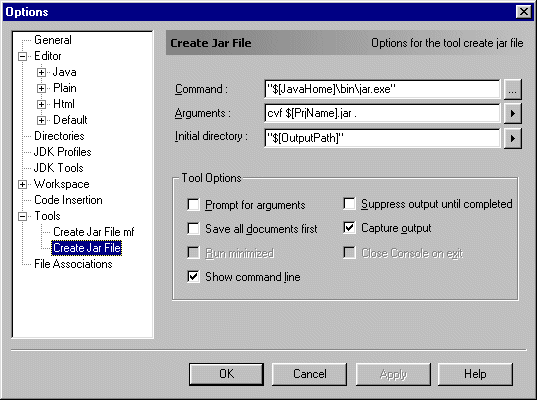537x400 pixels.
Task: Open the Initial directory macro arrow button
Action: click(x=512, y=138)
